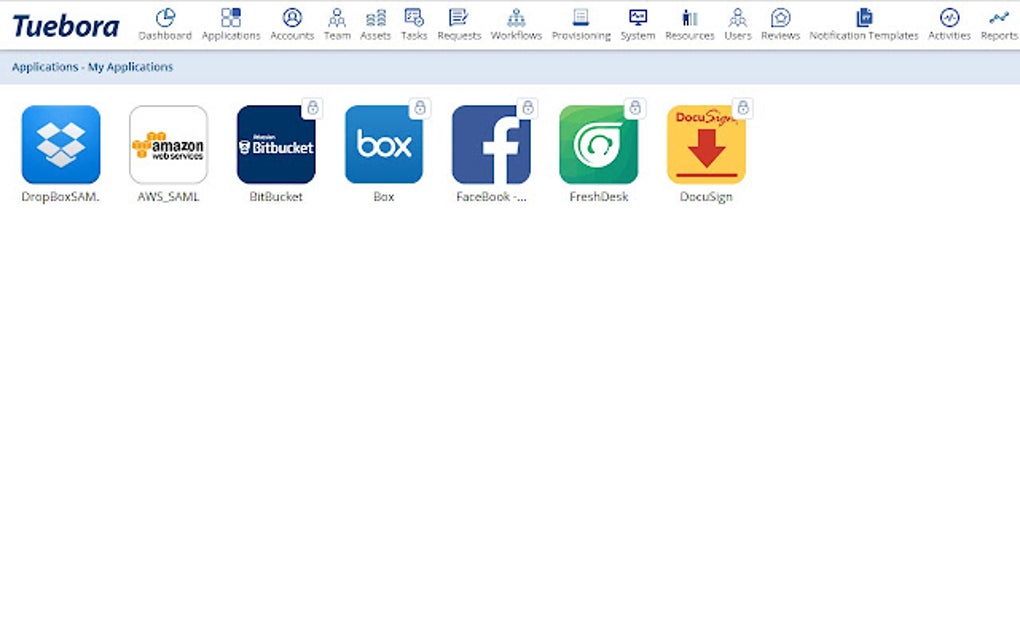Open the BitBucket application tile
Screen dimensions: 1020x638
point(276,144)
